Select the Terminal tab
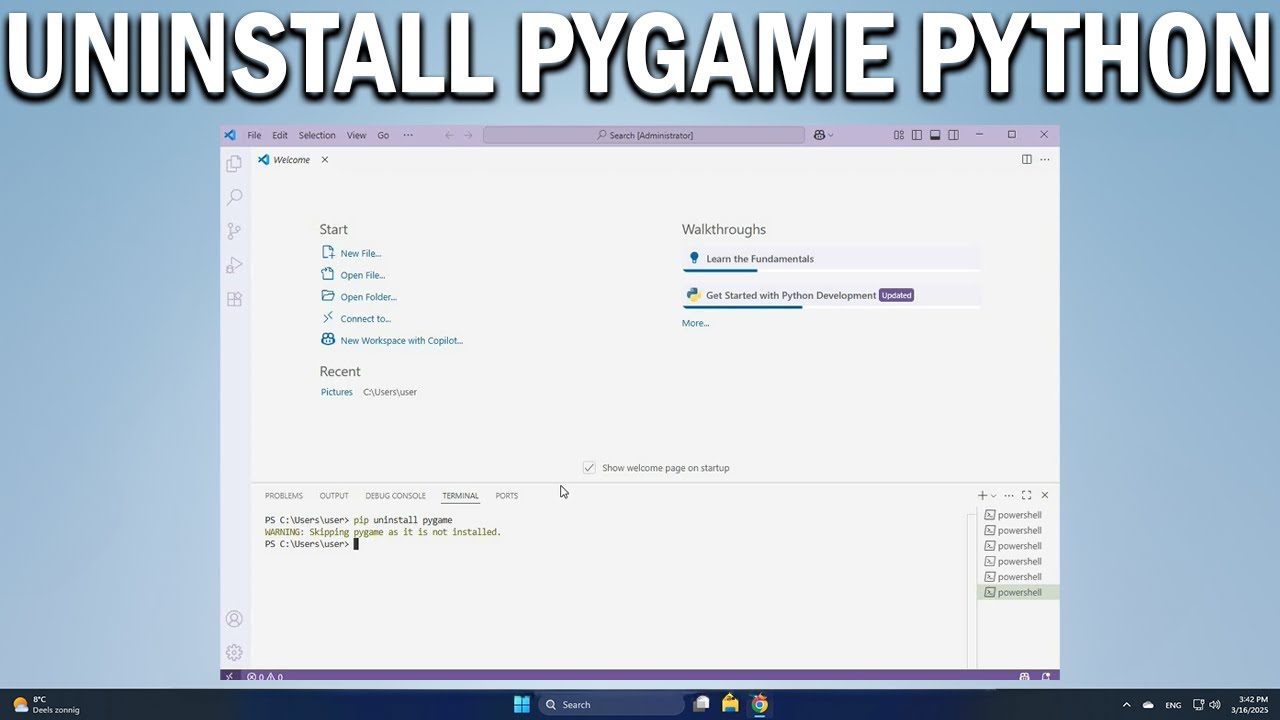The height and width of the screenshot is (720, 1280). point(460,495)
